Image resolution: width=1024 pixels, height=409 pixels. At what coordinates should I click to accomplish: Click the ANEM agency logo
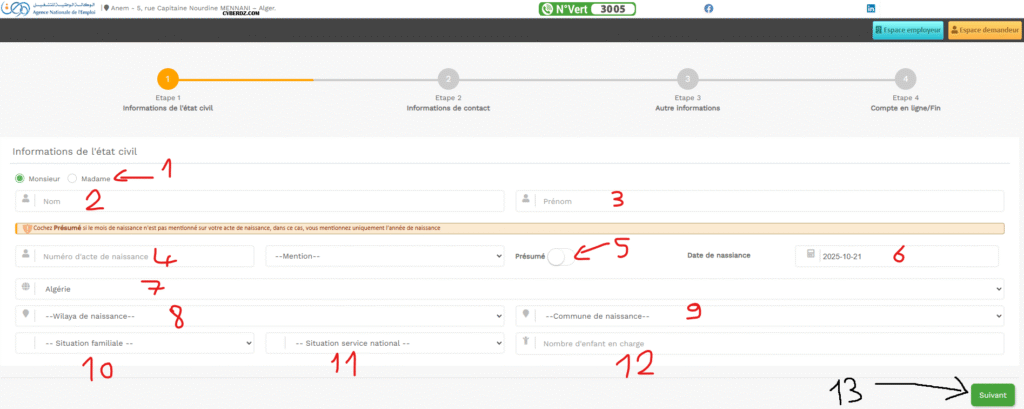pyautogui.click(x=48, y=8)
